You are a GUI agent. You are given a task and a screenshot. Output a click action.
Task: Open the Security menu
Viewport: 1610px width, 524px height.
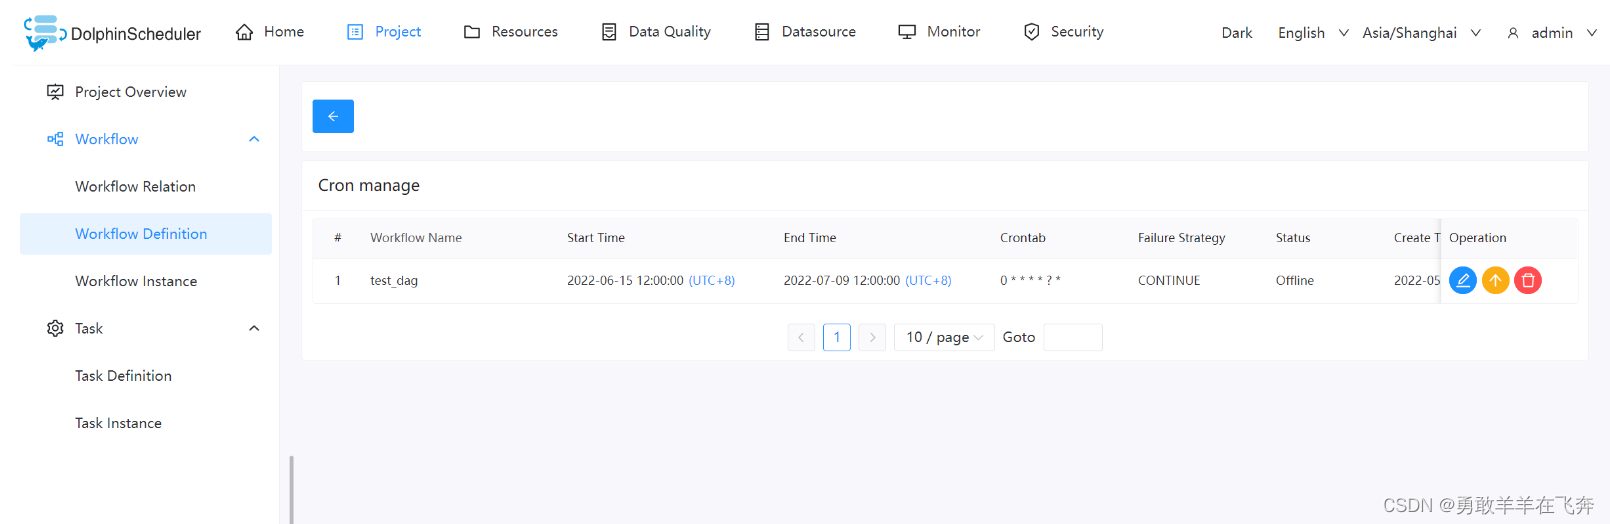pos(1063,32)
